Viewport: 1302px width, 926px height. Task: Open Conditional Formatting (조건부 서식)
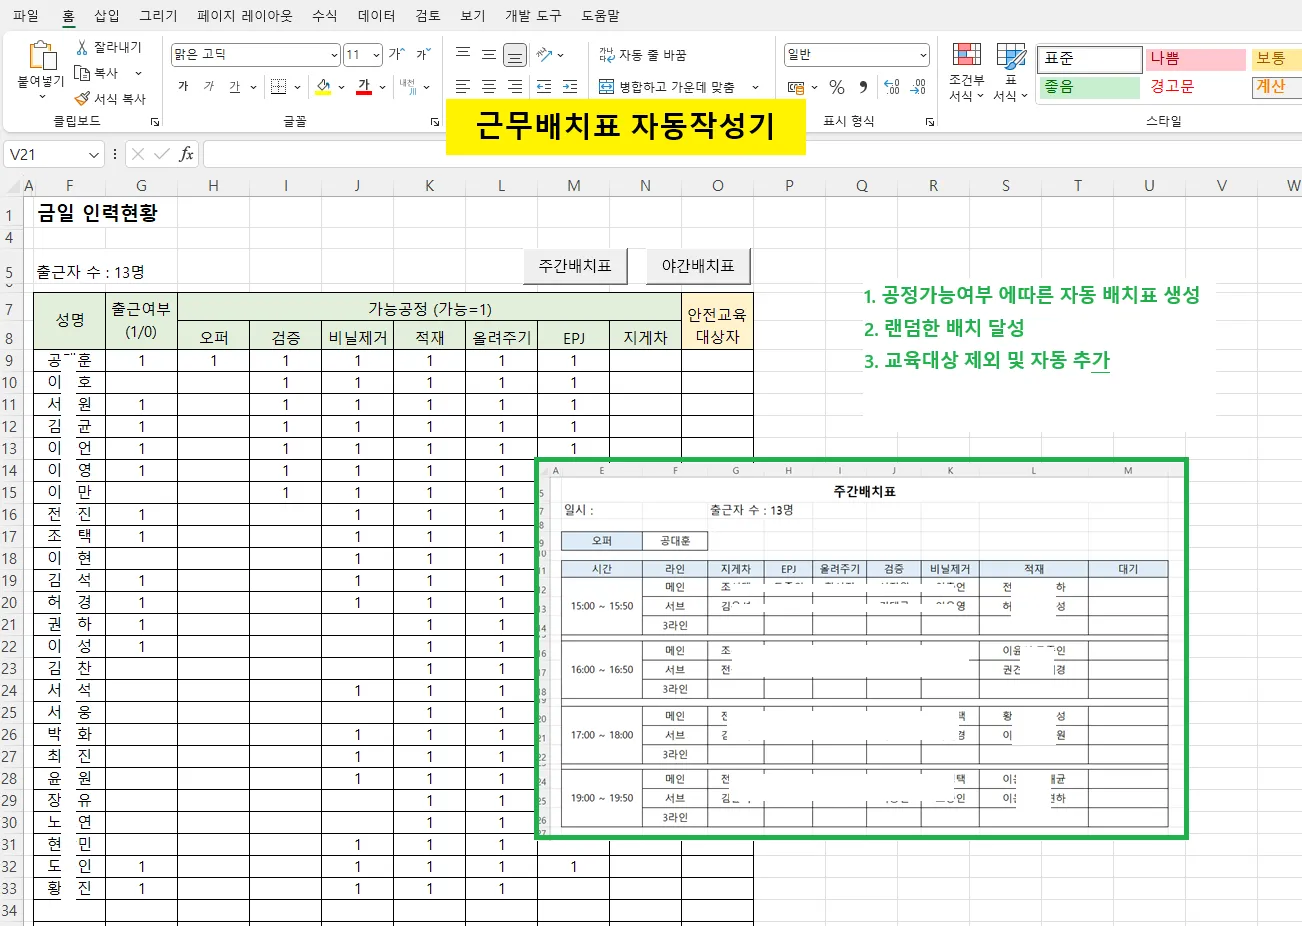[x=966, y=70]
